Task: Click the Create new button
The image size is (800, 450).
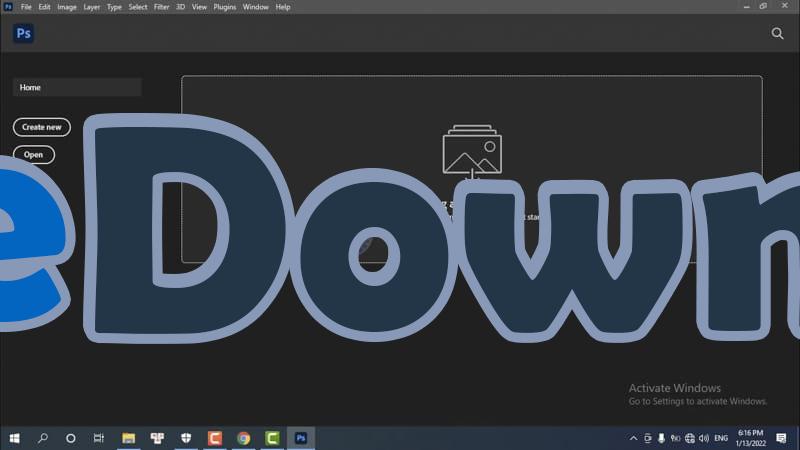Action: 42,127
